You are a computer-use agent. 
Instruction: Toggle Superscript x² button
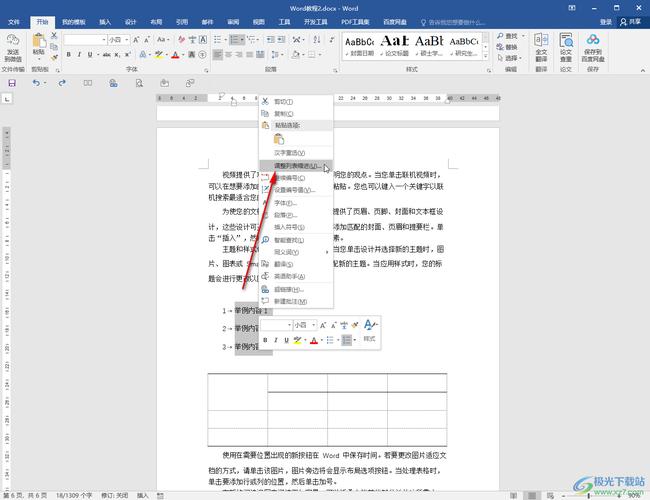pyautogui.click(x=128, y=54)
